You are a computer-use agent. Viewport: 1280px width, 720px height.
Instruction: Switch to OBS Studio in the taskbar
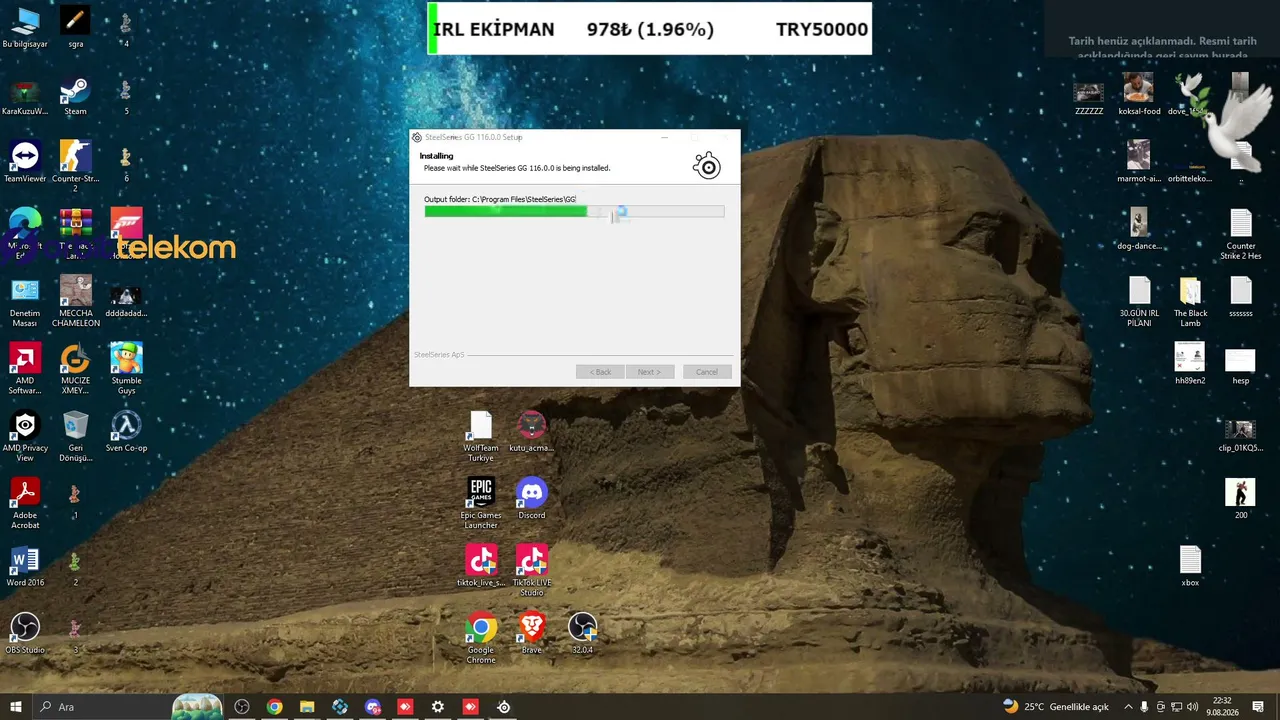(x=242, y=707)
